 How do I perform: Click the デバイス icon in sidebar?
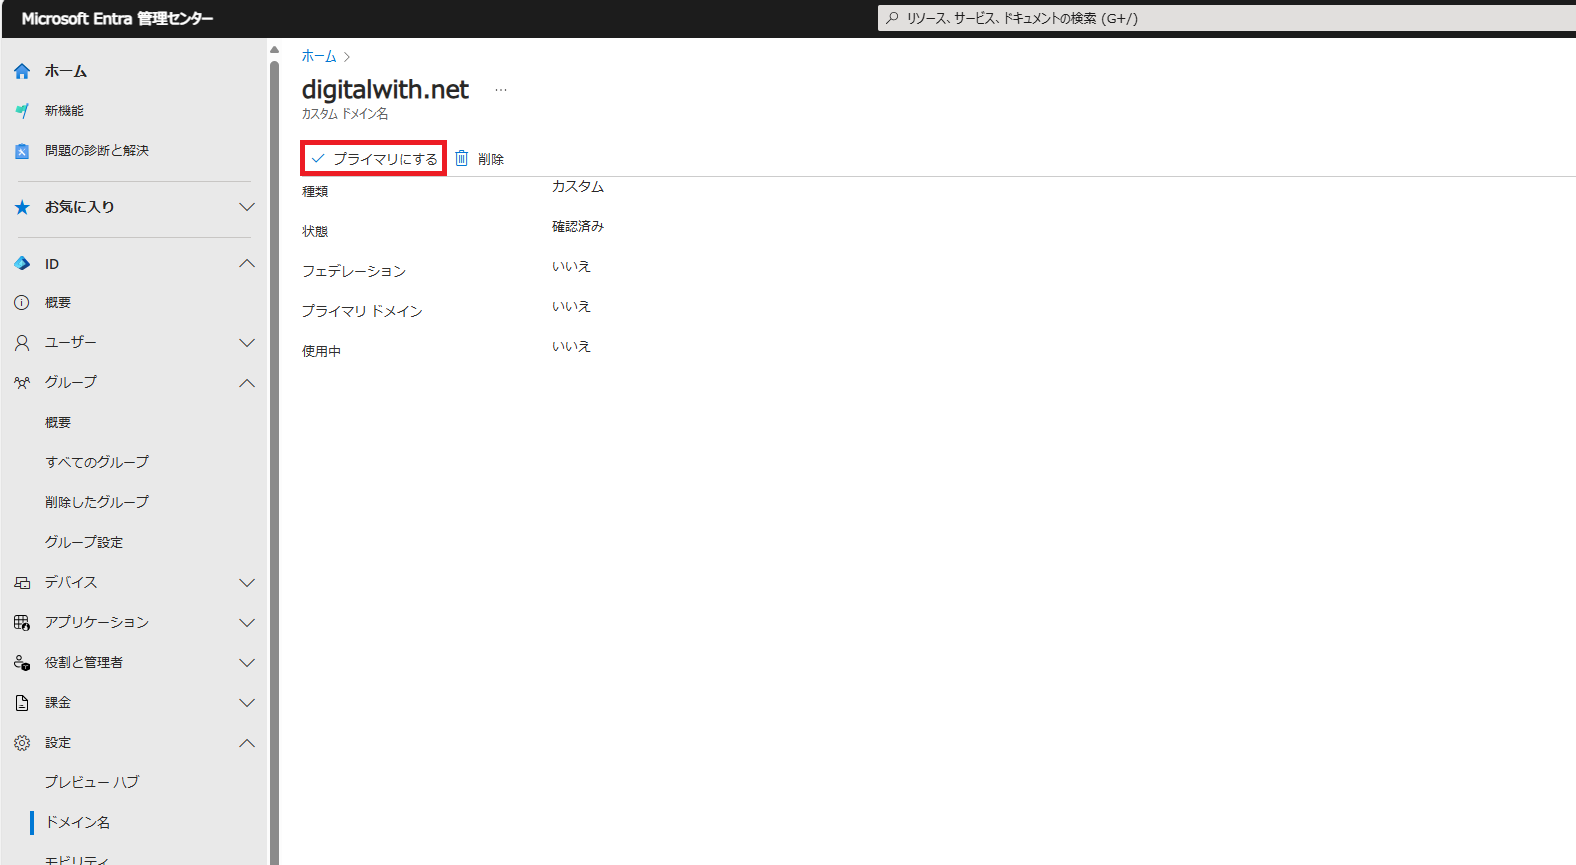pos(22,583)
